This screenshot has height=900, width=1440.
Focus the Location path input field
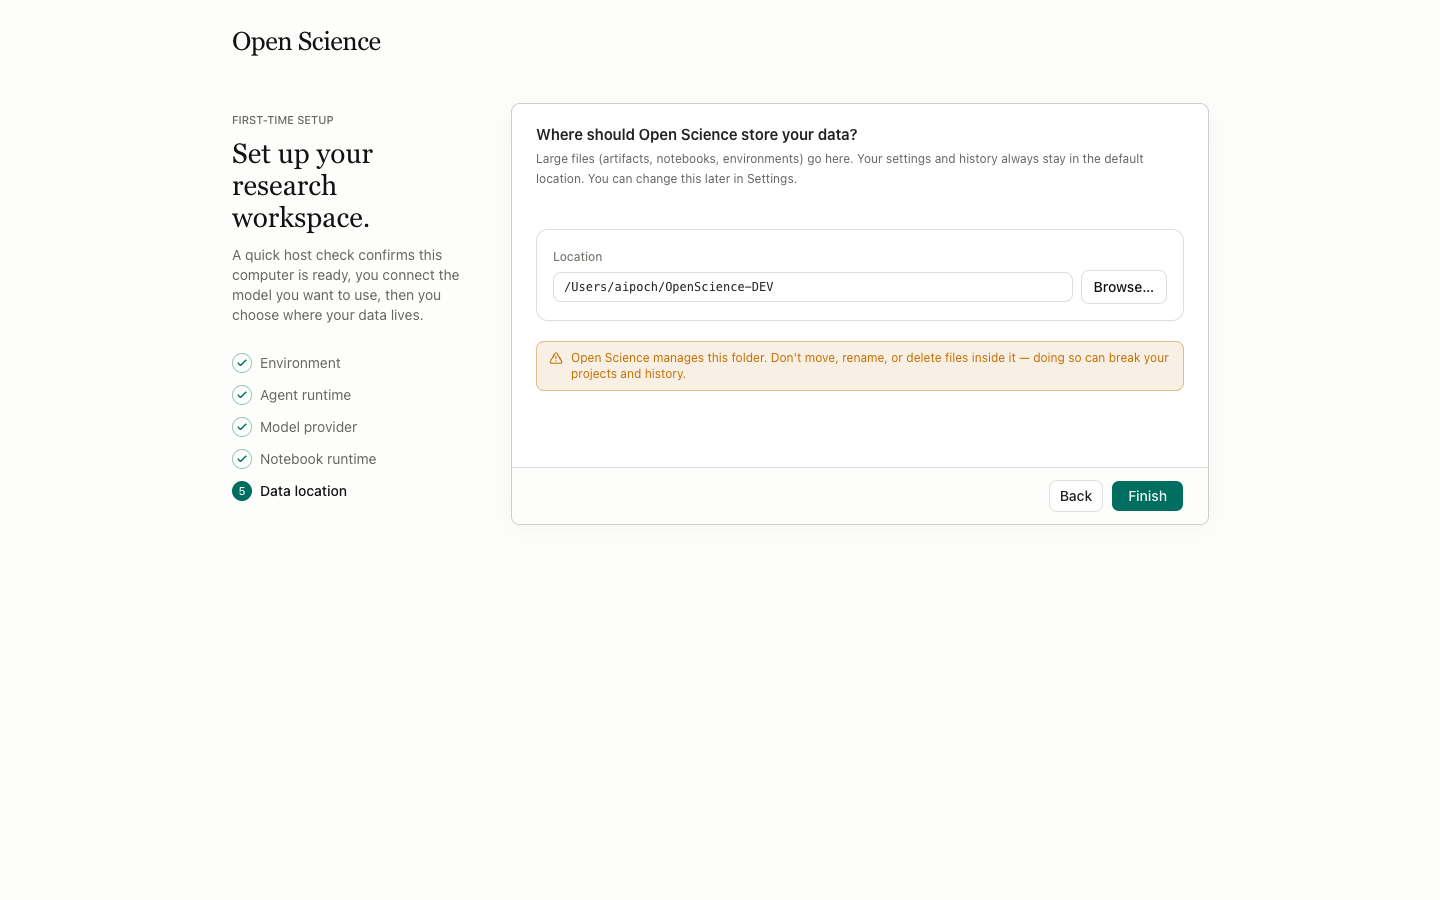[x=813, y=287]
